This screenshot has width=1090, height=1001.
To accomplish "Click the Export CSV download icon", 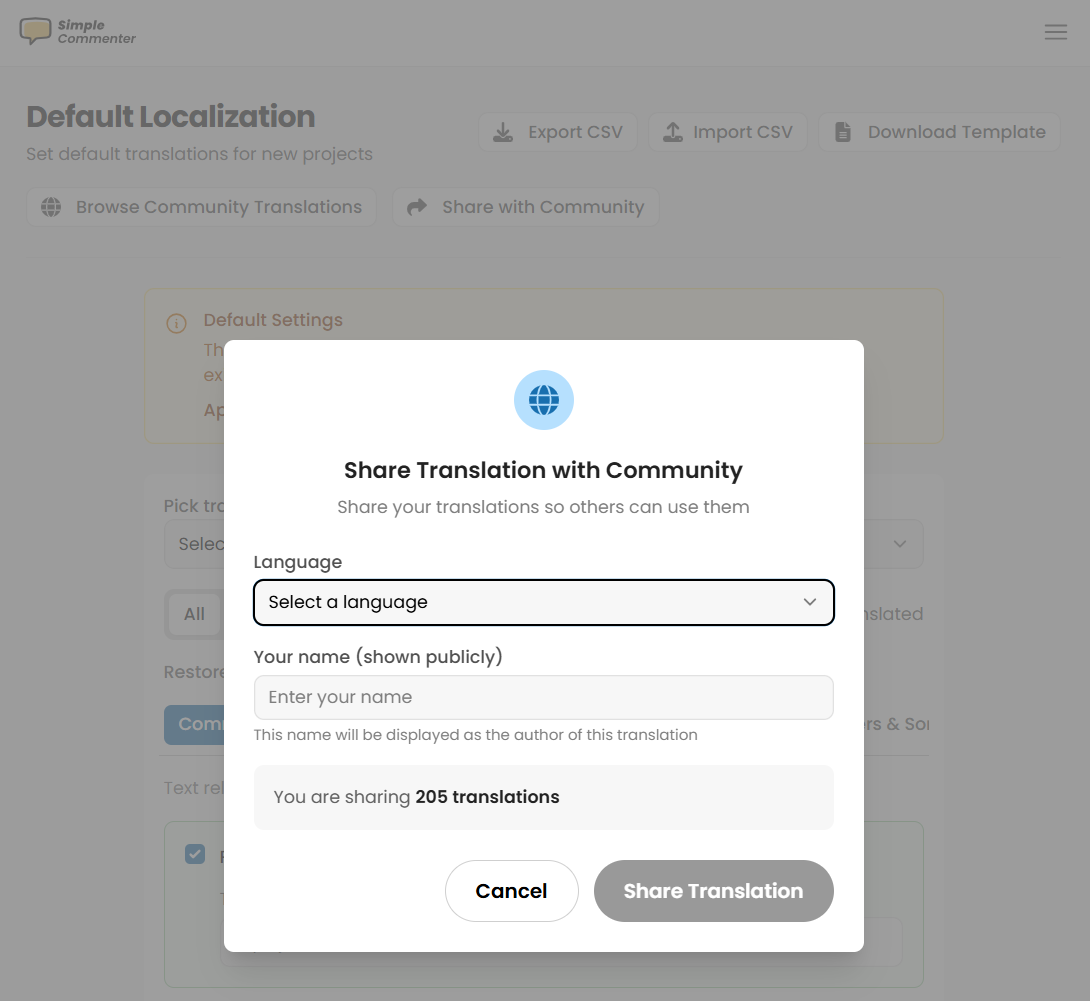I will coord(504,132).
